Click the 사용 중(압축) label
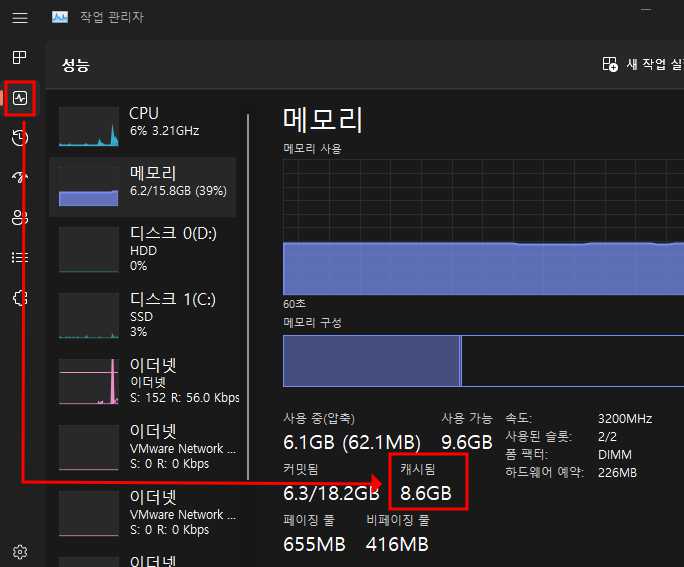The image size is (684, 567). [319, 418]
